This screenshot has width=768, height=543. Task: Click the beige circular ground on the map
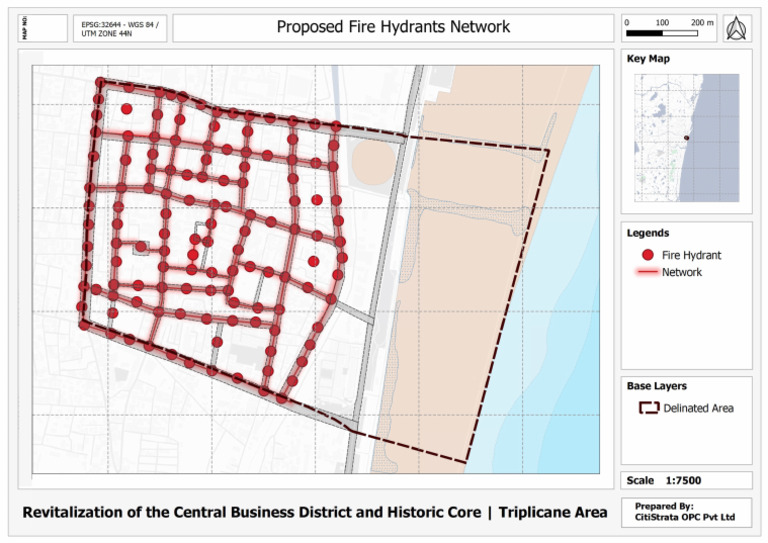(373, 163)
